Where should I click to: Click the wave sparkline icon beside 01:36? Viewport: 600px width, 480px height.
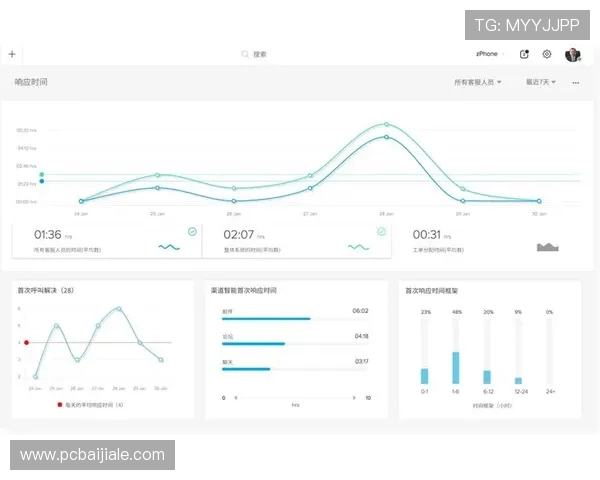point(168,246)
